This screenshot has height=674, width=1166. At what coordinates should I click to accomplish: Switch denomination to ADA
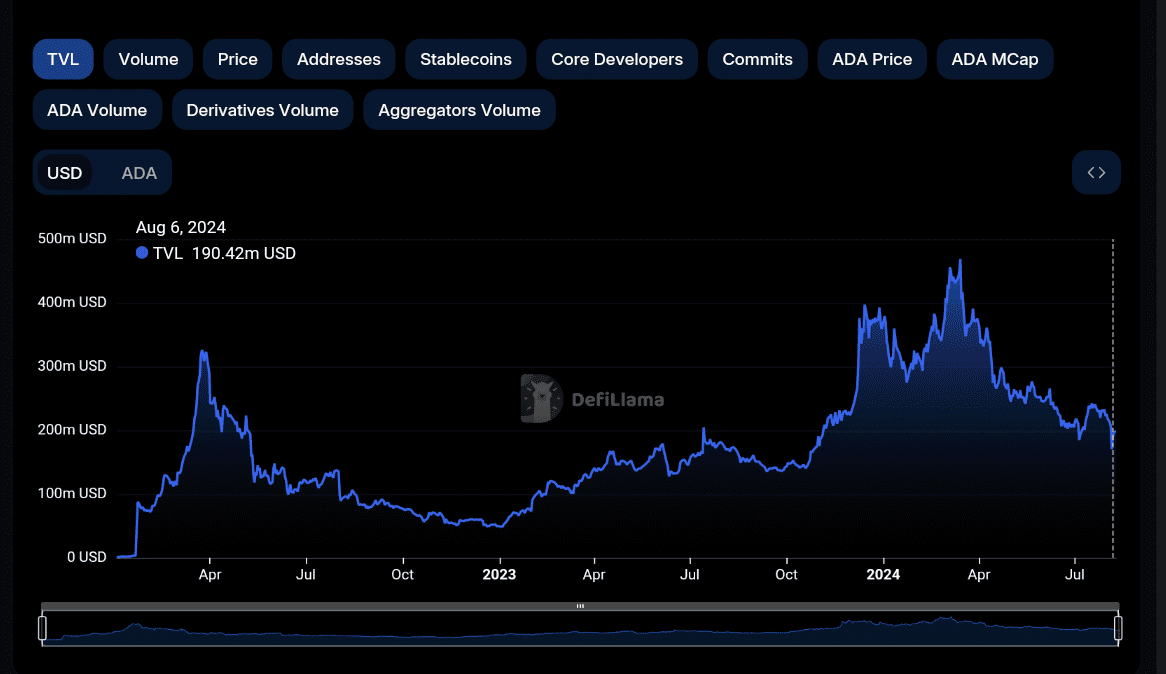139,172
